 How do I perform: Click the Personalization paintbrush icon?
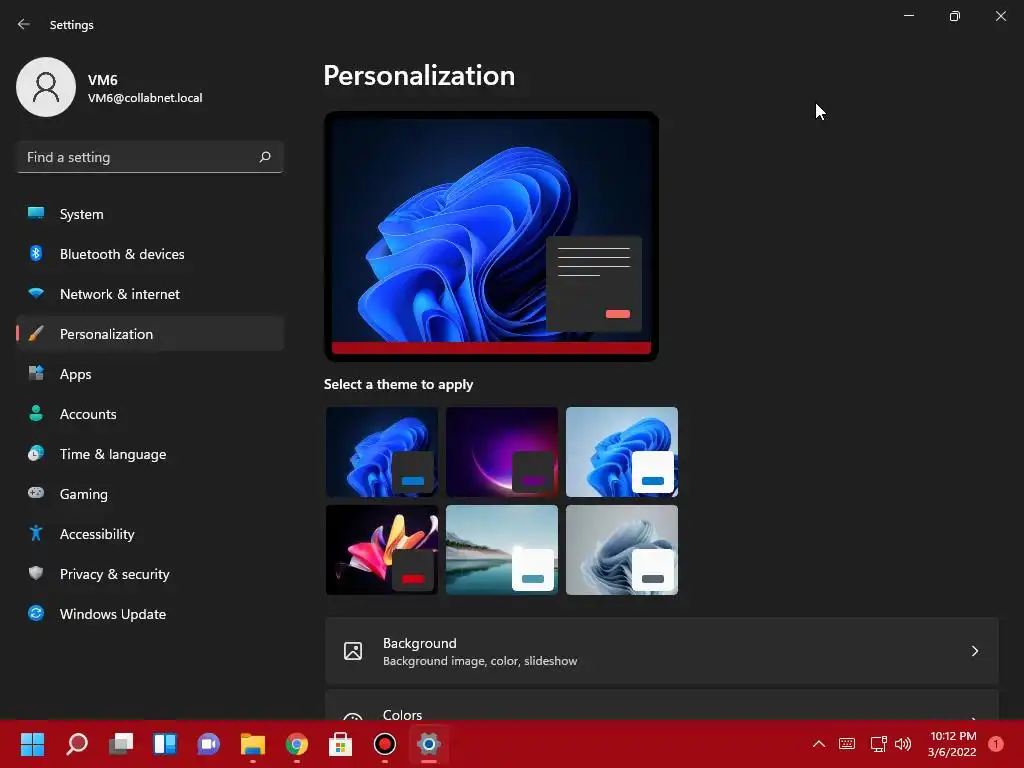point(36,334)
